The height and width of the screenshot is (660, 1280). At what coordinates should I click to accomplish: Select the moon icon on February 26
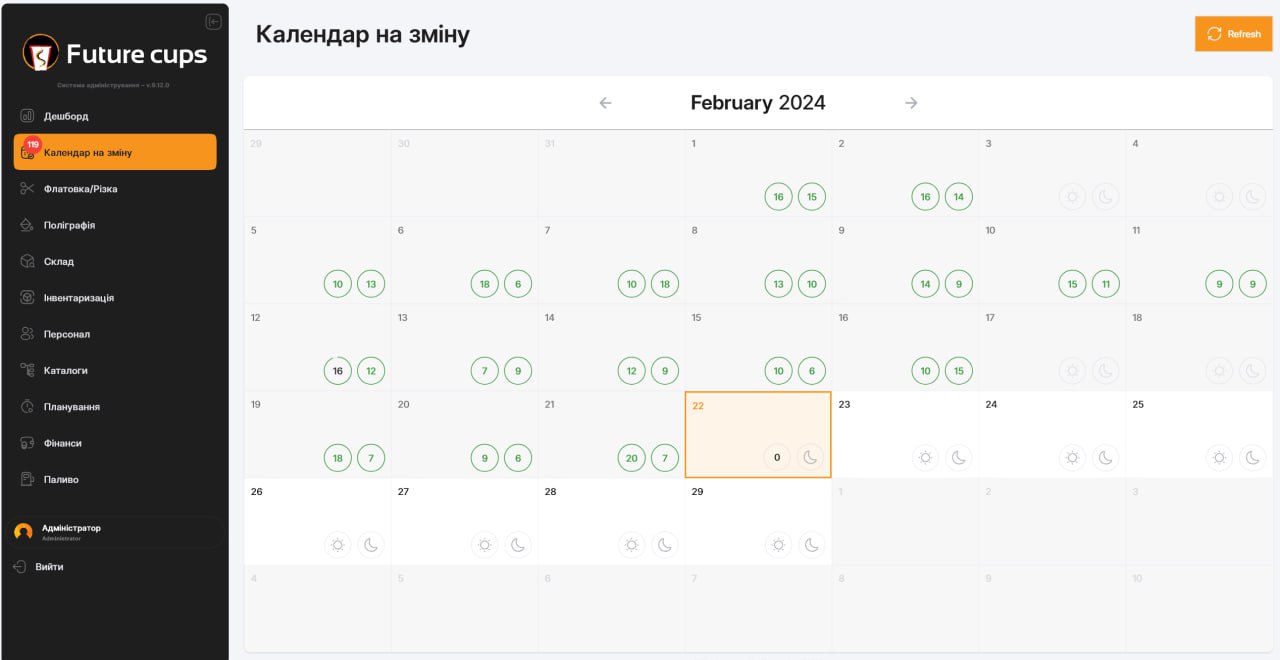[x=371, y=545]
